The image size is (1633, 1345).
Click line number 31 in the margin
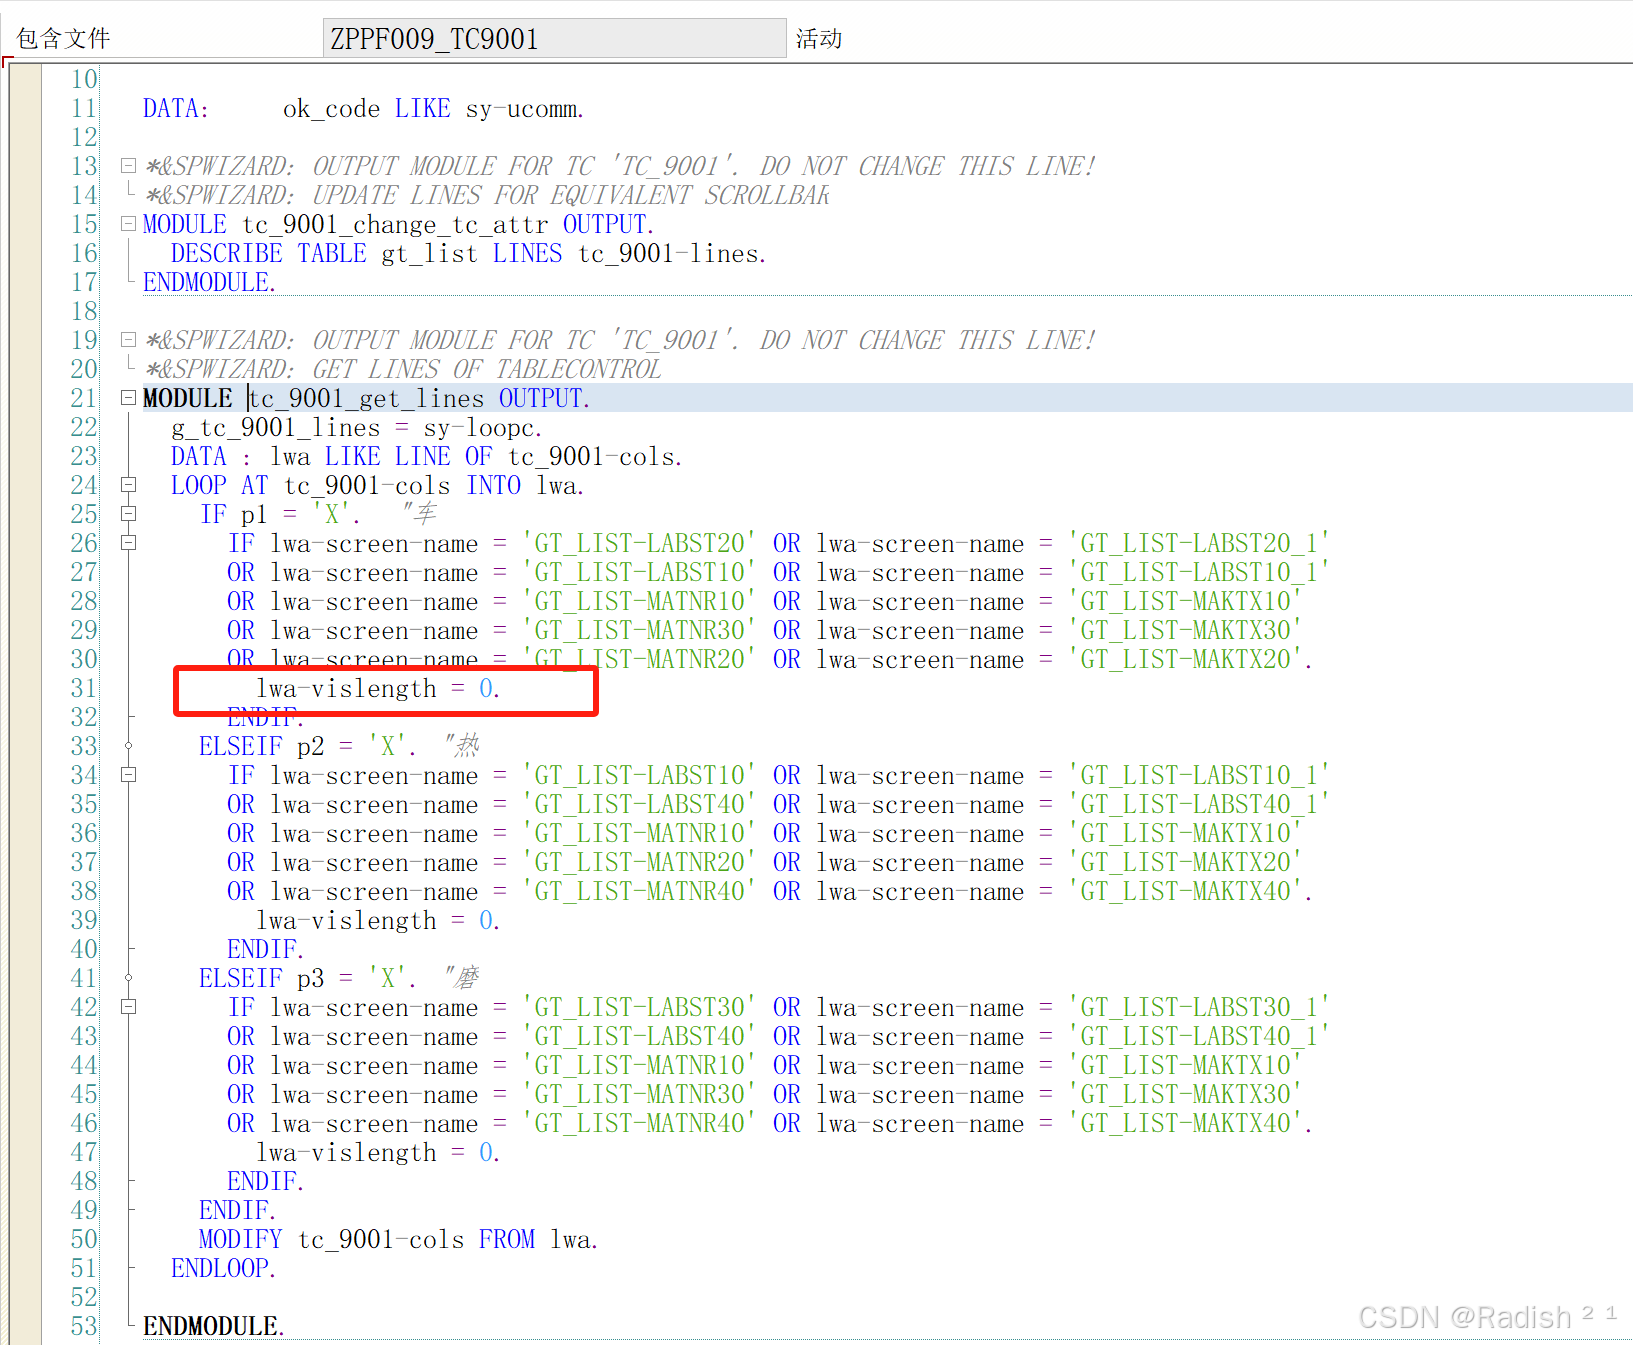point(84,688)
